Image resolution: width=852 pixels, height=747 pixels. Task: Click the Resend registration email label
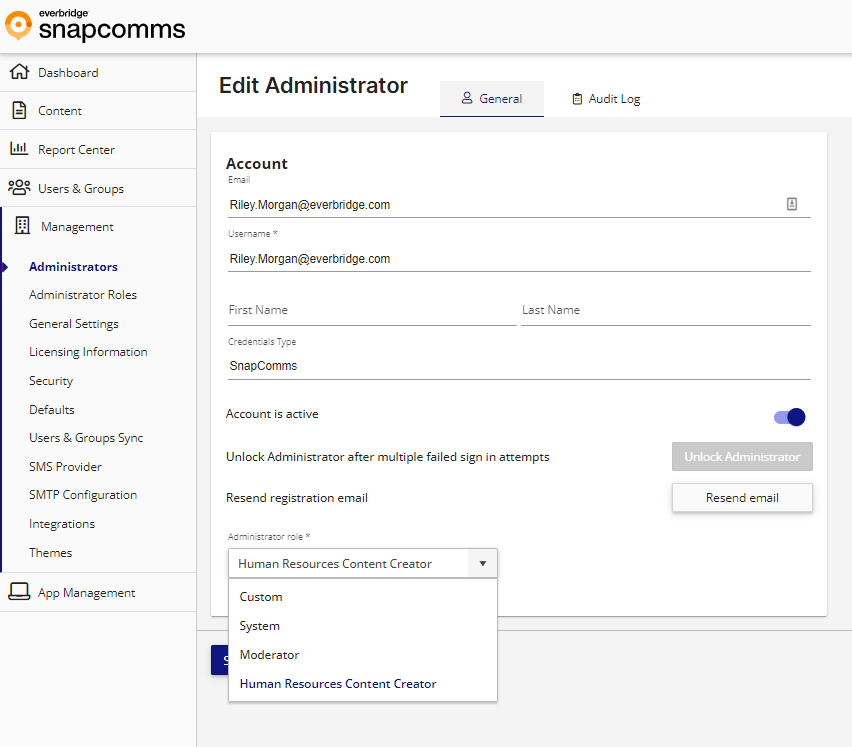pyautogui.click(x=297, y=498)
